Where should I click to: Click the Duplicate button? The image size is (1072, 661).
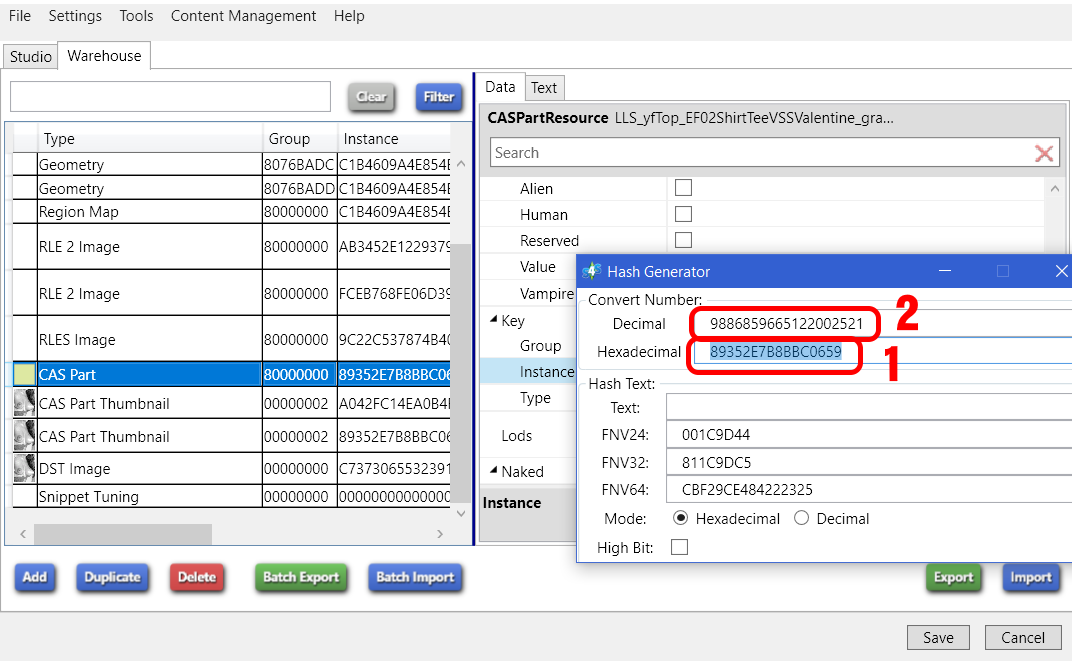coord(112,577)
